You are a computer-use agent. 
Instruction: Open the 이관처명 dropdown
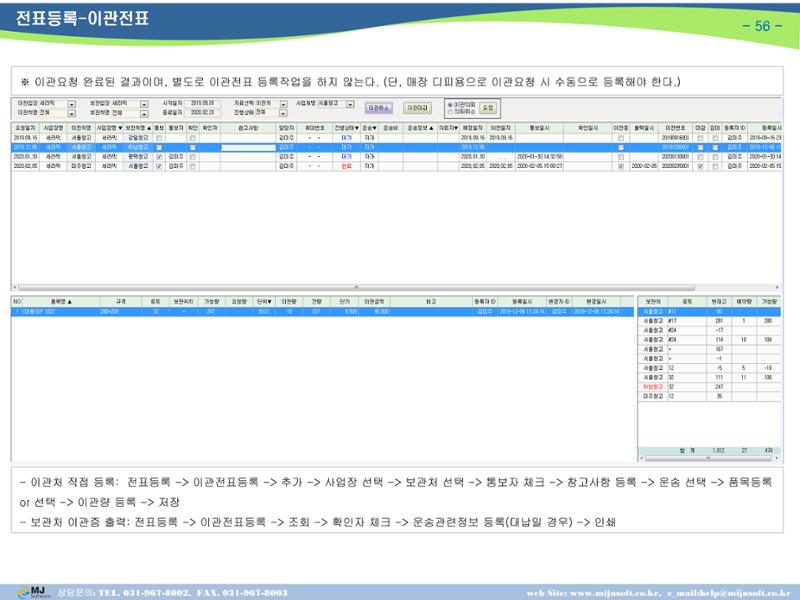[x=72, y=113]
